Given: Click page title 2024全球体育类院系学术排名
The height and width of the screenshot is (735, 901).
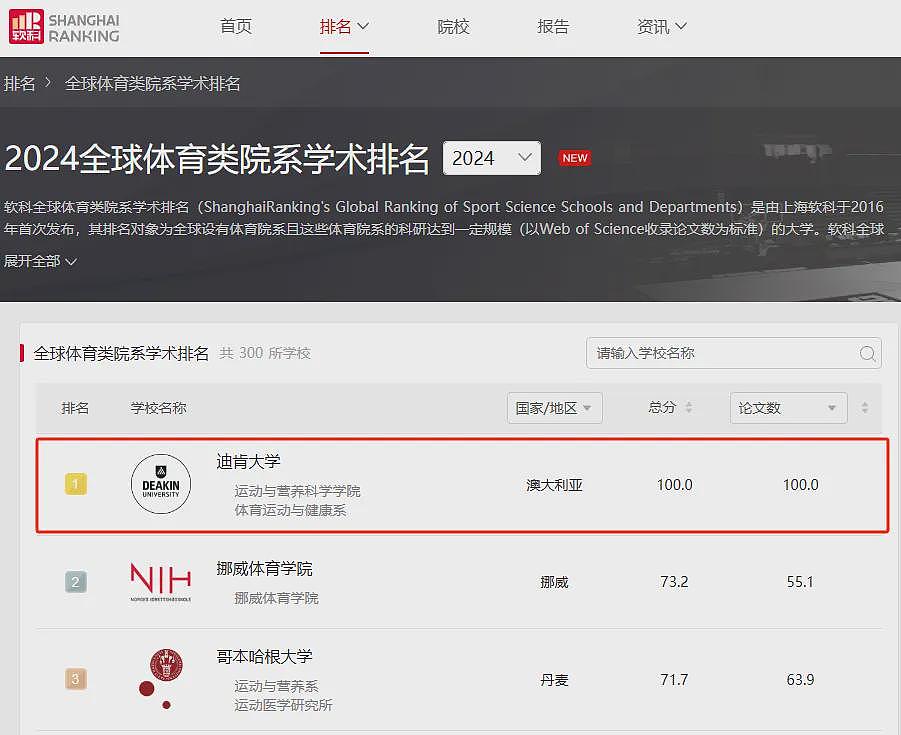Looking at the screenshot, I should coord(217,159).
